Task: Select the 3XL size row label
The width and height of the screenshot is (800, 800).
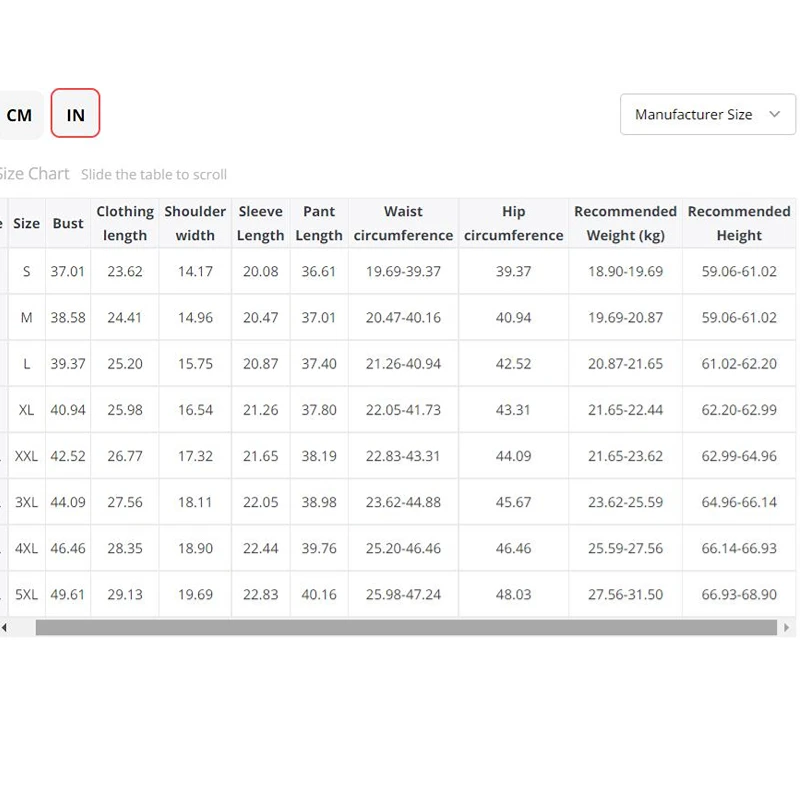Action: pyautogui.click(x=27, y=503)
